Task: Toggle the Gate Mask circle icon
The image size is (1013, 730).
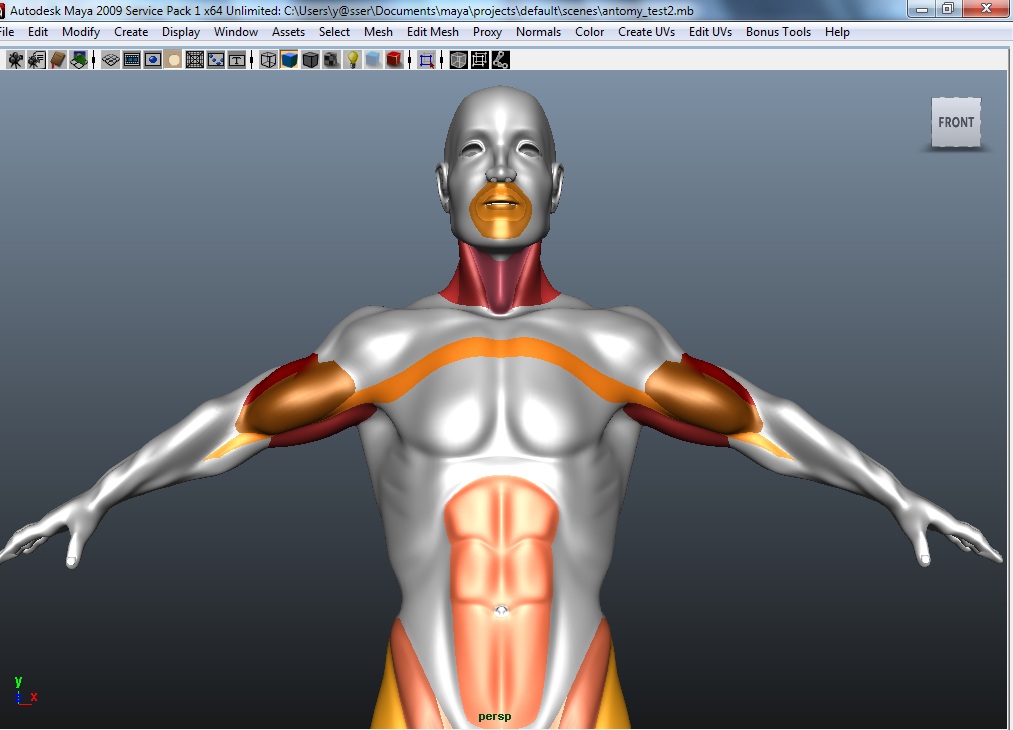Action: click(173, 60)
